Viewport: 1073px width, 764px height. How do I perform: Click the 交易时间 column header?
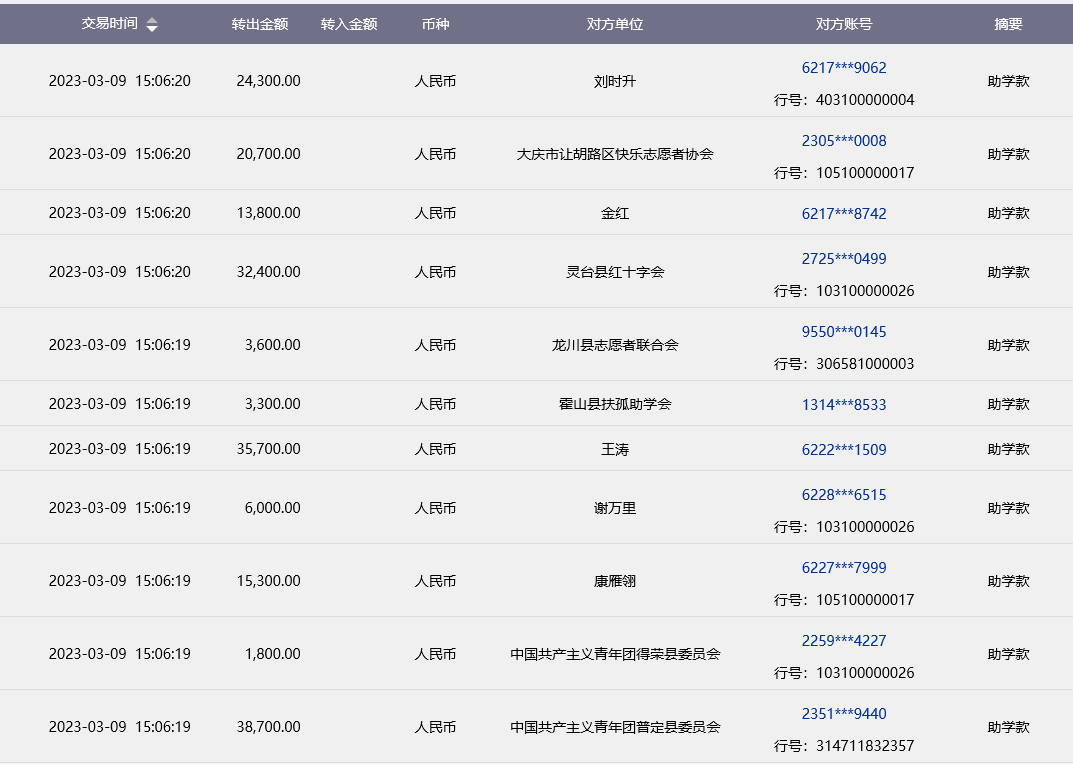coord(109,24)
